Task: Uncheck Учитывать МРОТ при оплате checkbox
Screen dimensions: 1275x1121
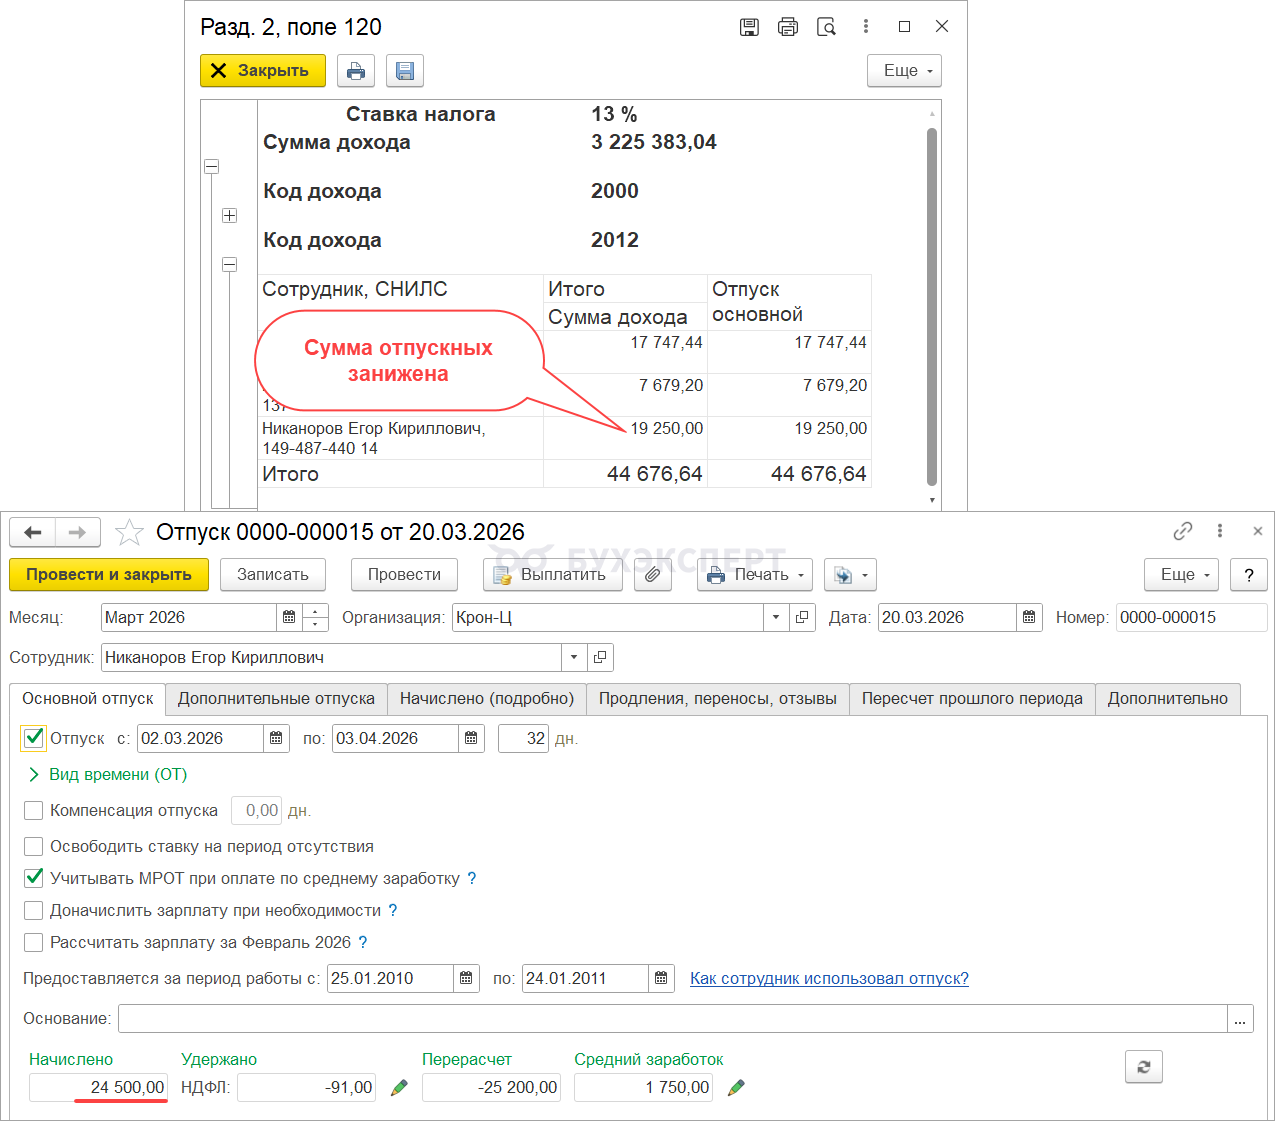Action: (x=34, y=878)
